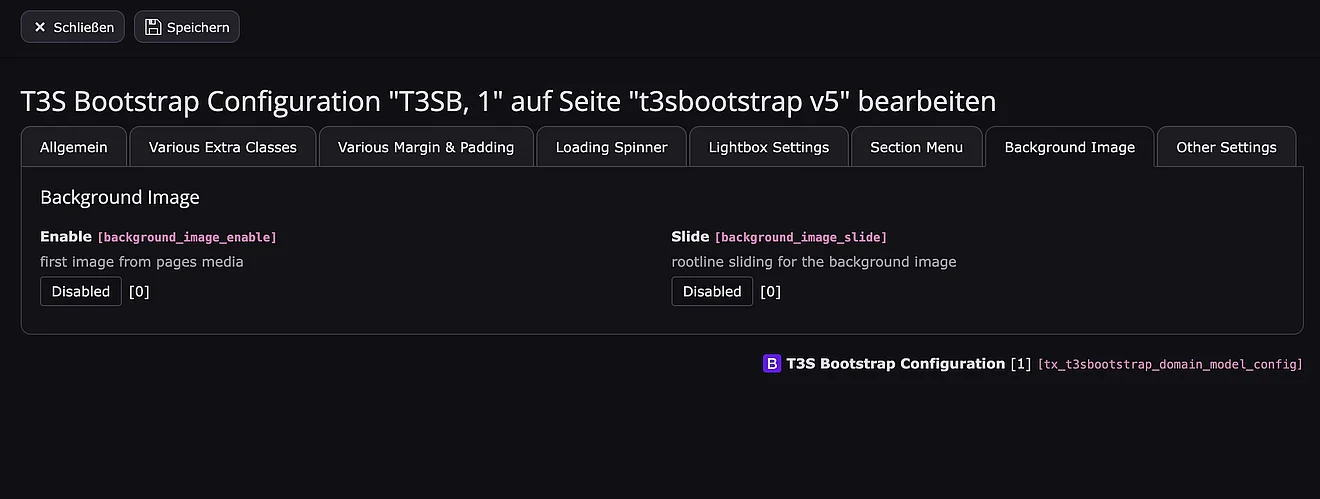Go to Lightbox Settings tab
Image resolution: width=1320 pixels, height=499 pixels.
tap(769, 147)
